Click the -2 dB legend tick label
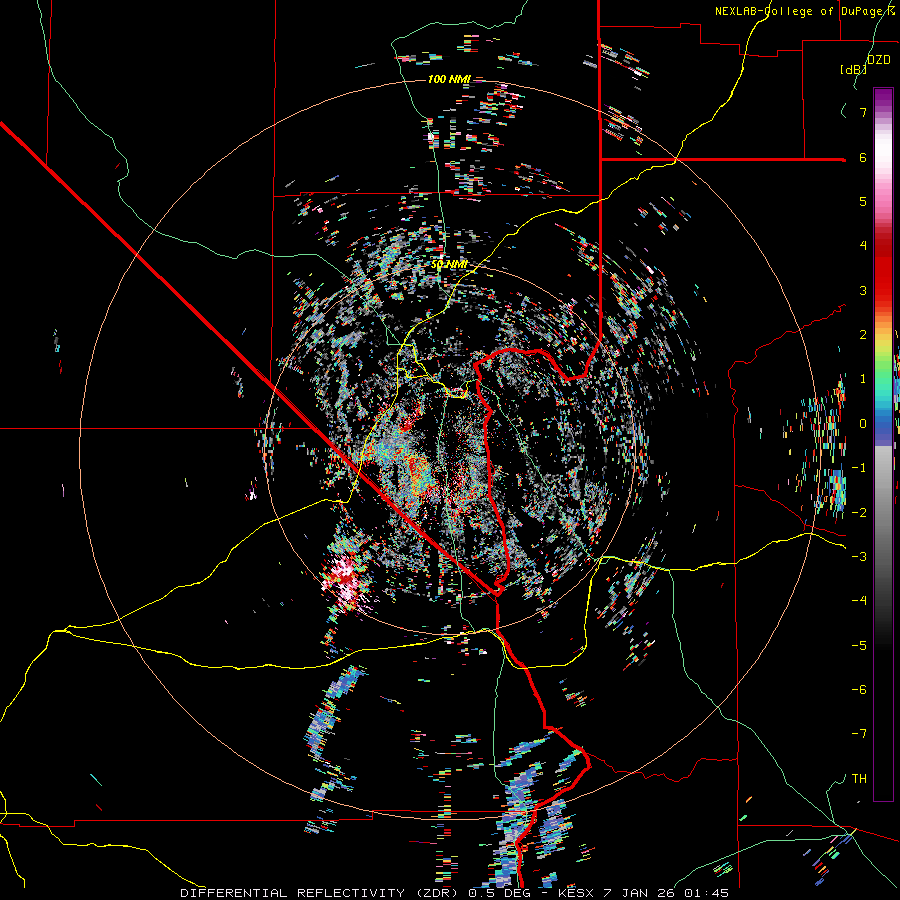Screen dimensions: 900x900 coord(859,513)
